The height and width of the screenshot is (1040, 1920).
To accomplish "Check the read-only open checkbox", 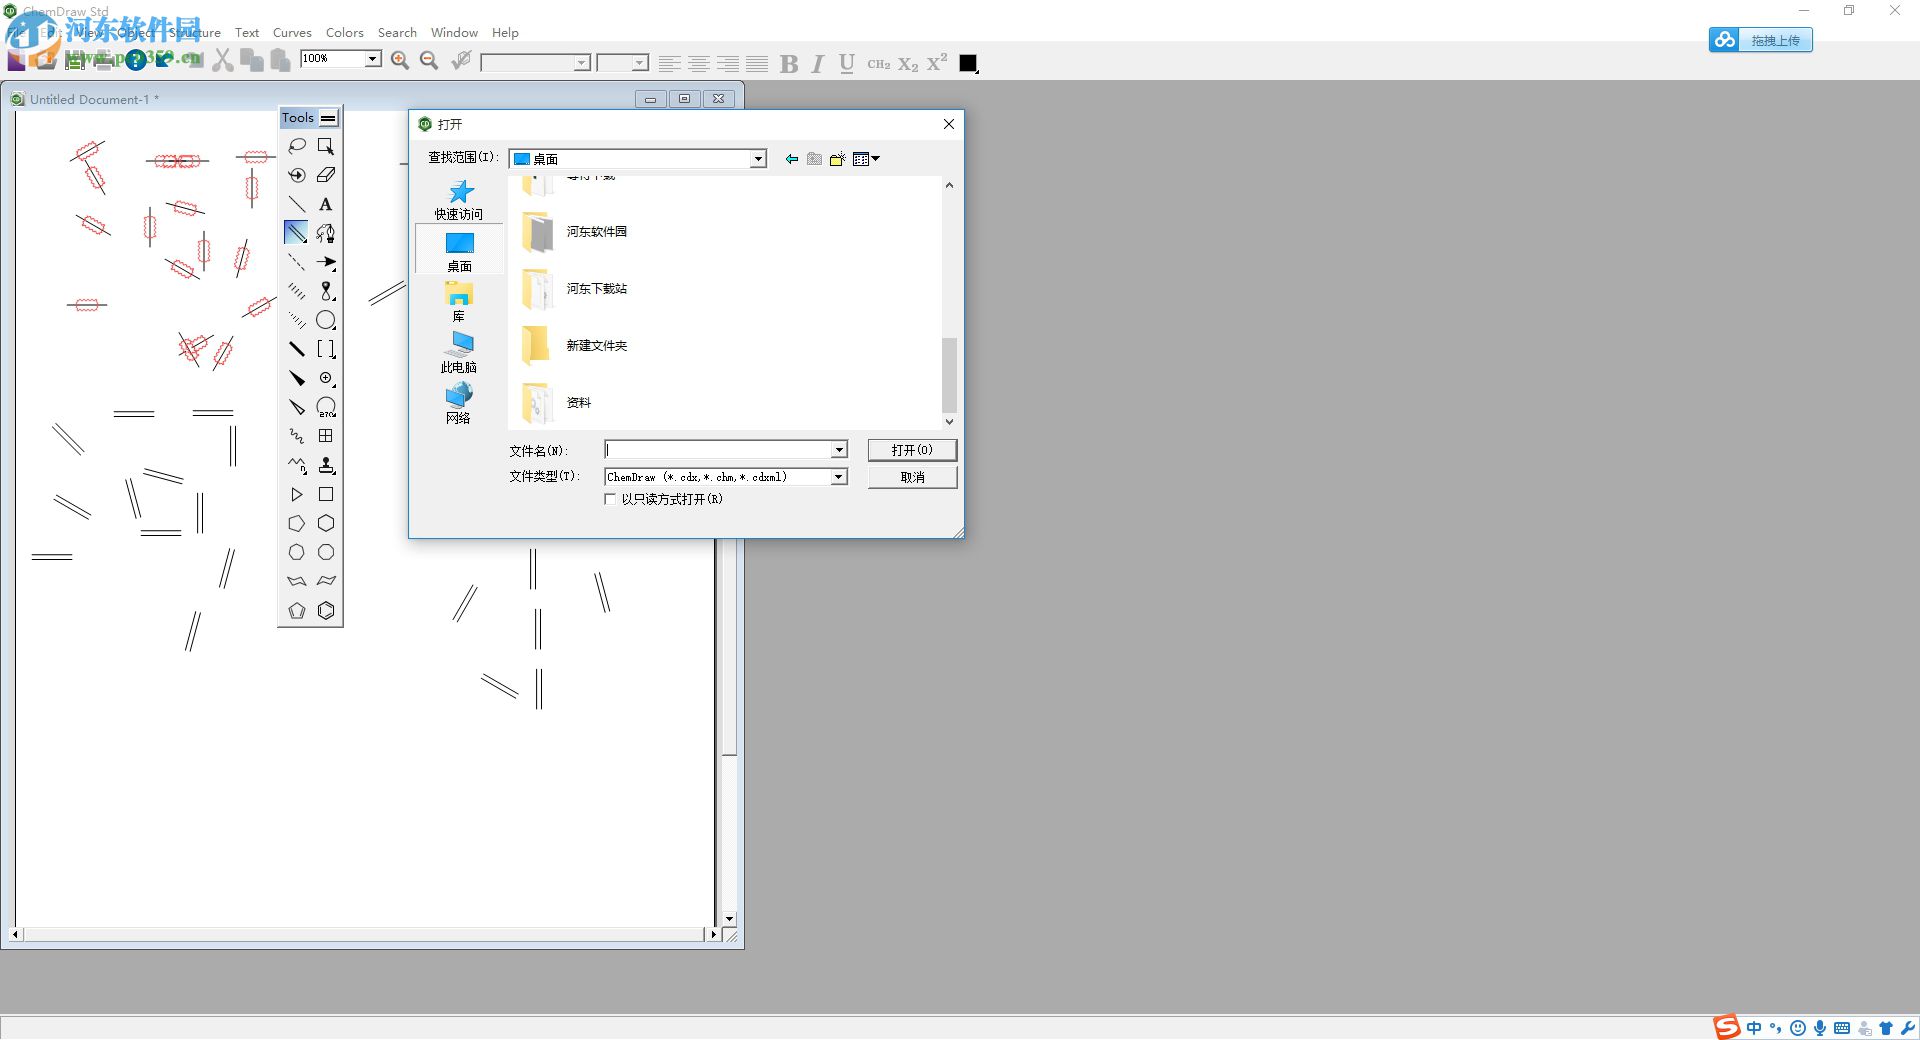I will pos(610,499).
